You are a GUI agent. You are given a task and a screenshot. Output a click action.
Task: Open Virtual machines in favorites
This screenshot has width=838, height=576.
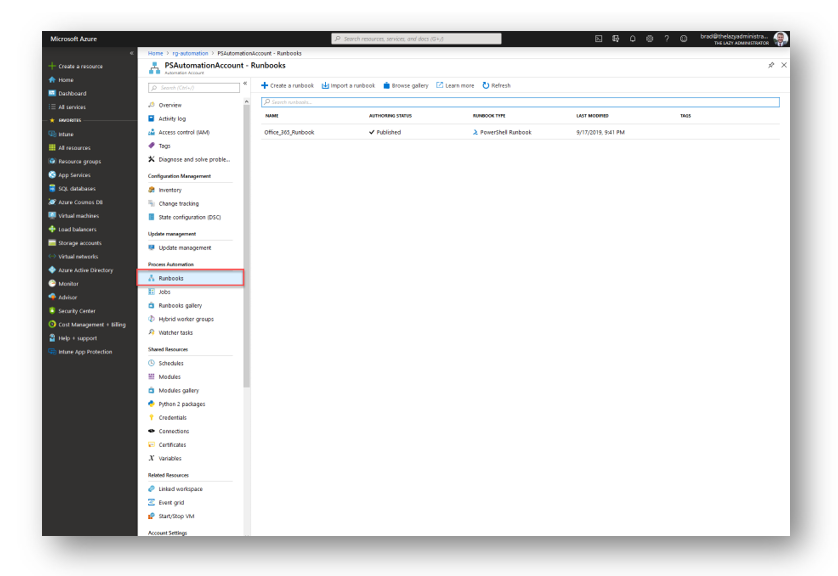pyautogui.click(x=74, y=216)
